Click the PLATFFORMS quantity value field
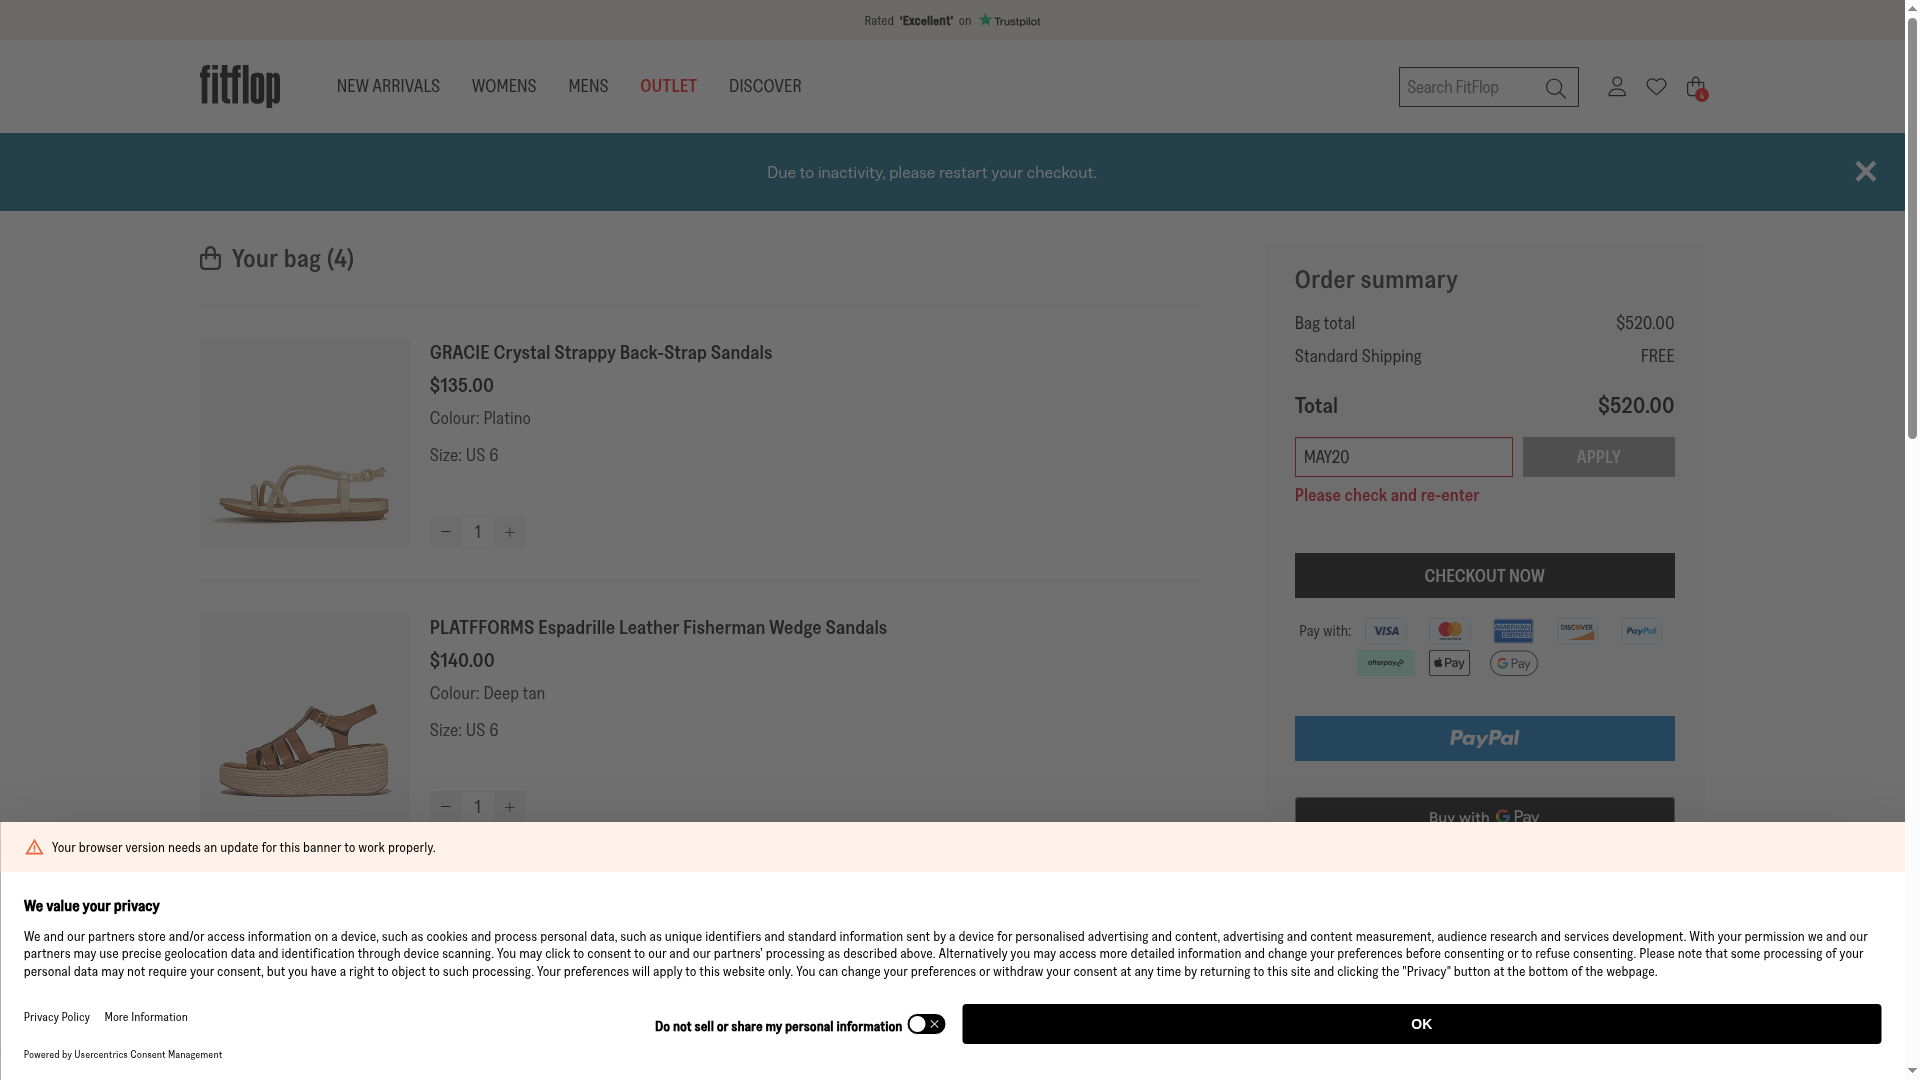Image resolution: width=1920 pixels, height=1080 pixels. click(x=478, y=807)
